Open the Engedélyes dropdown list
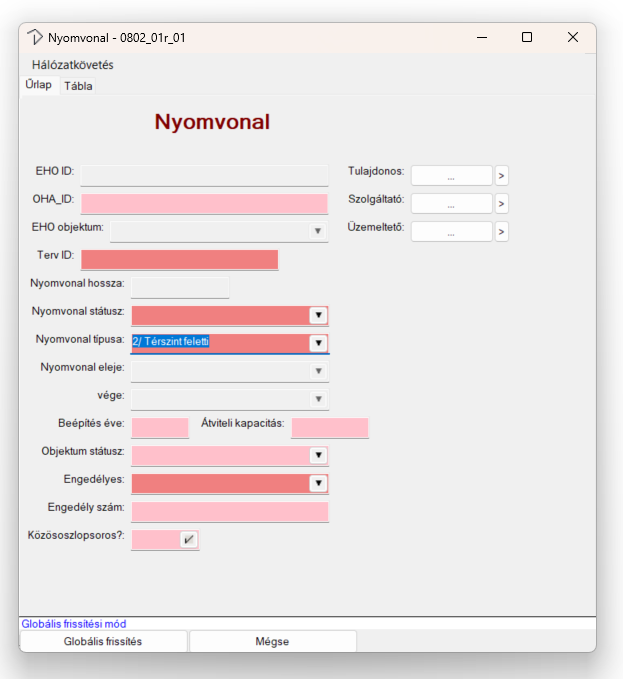Screen dimensions: 623x679 [318, 484]
